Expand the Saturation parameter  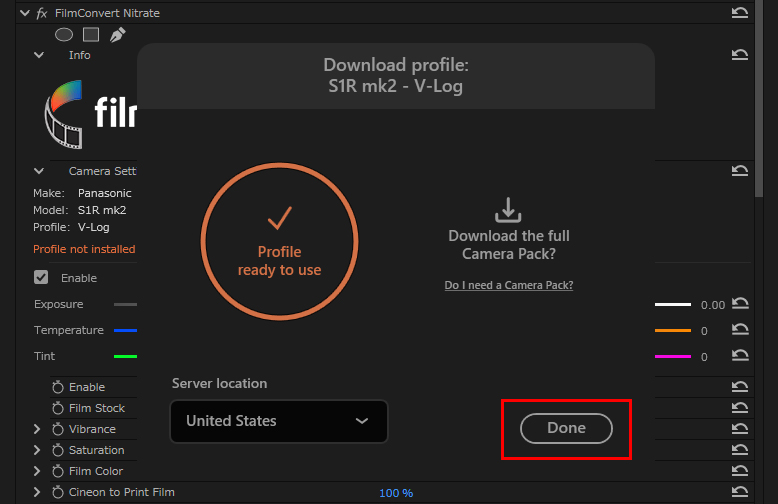[x=37, y=450]
